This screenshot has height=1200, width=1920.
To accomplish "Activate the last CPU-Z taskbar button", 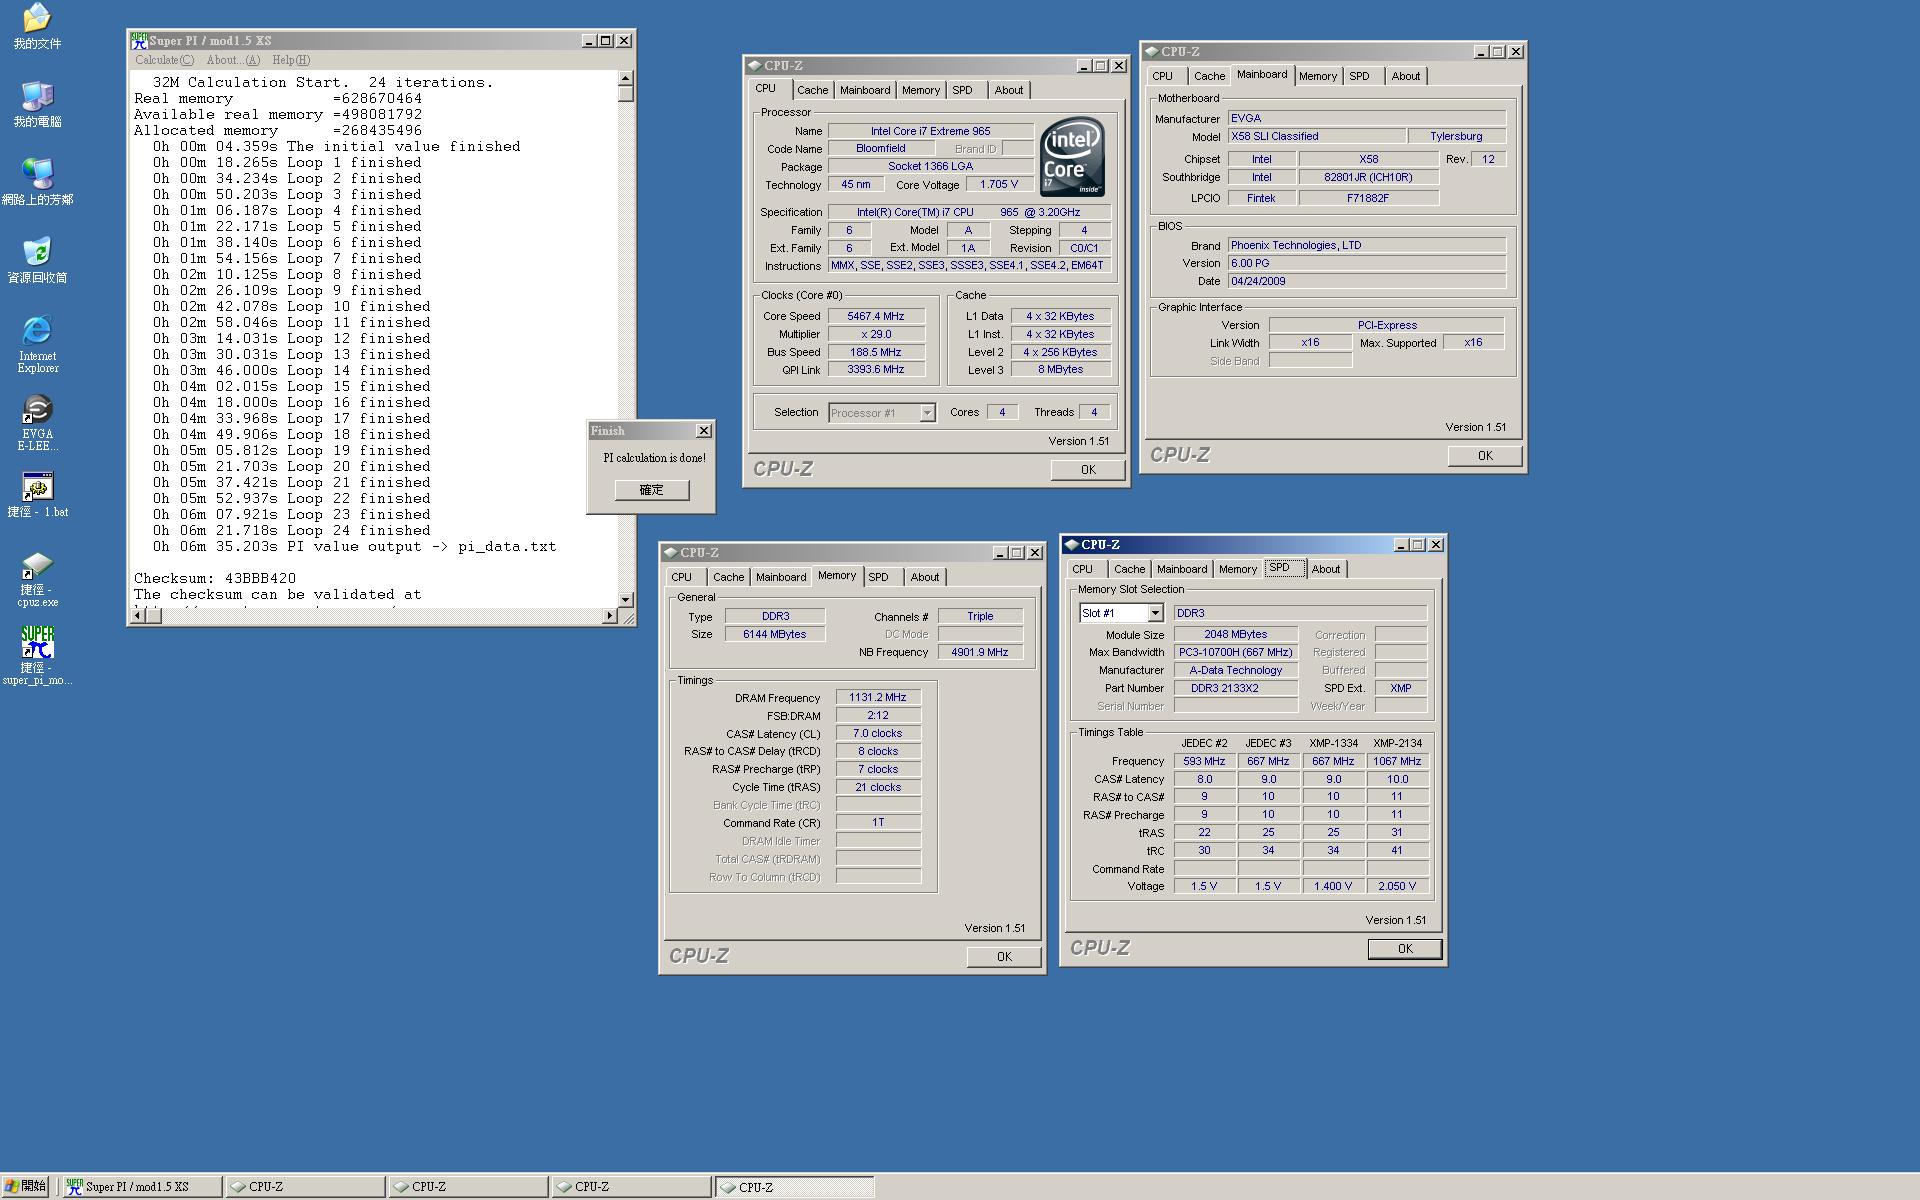I will pyautogui.click(x=794, y=1187).
